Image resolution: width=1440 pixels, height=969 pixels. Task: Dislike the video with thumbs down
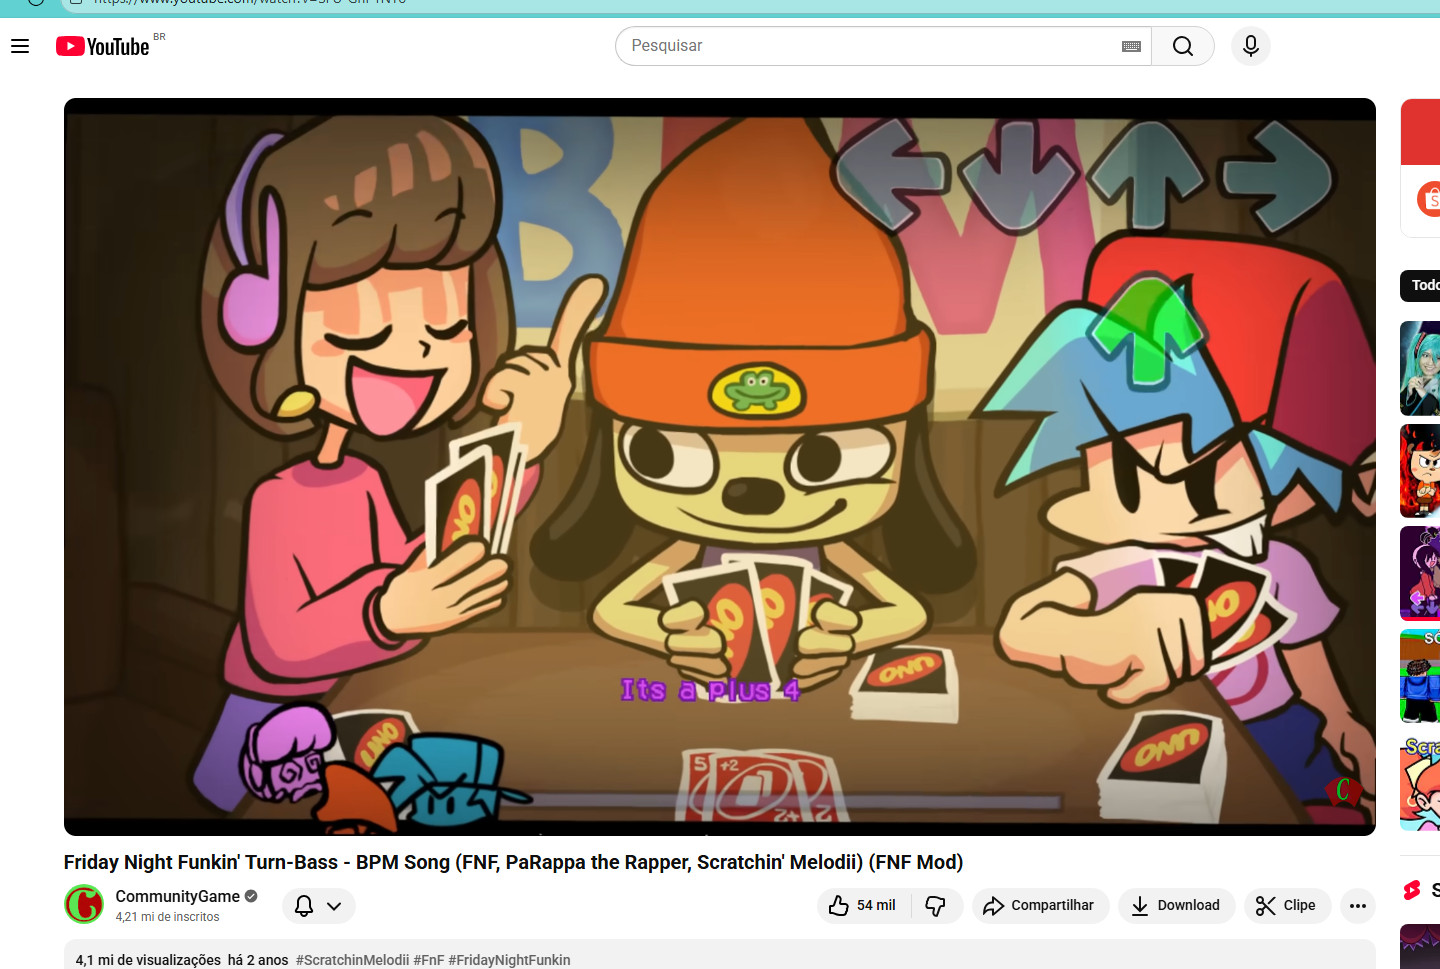pyautogui.click(x=936, y=905)
